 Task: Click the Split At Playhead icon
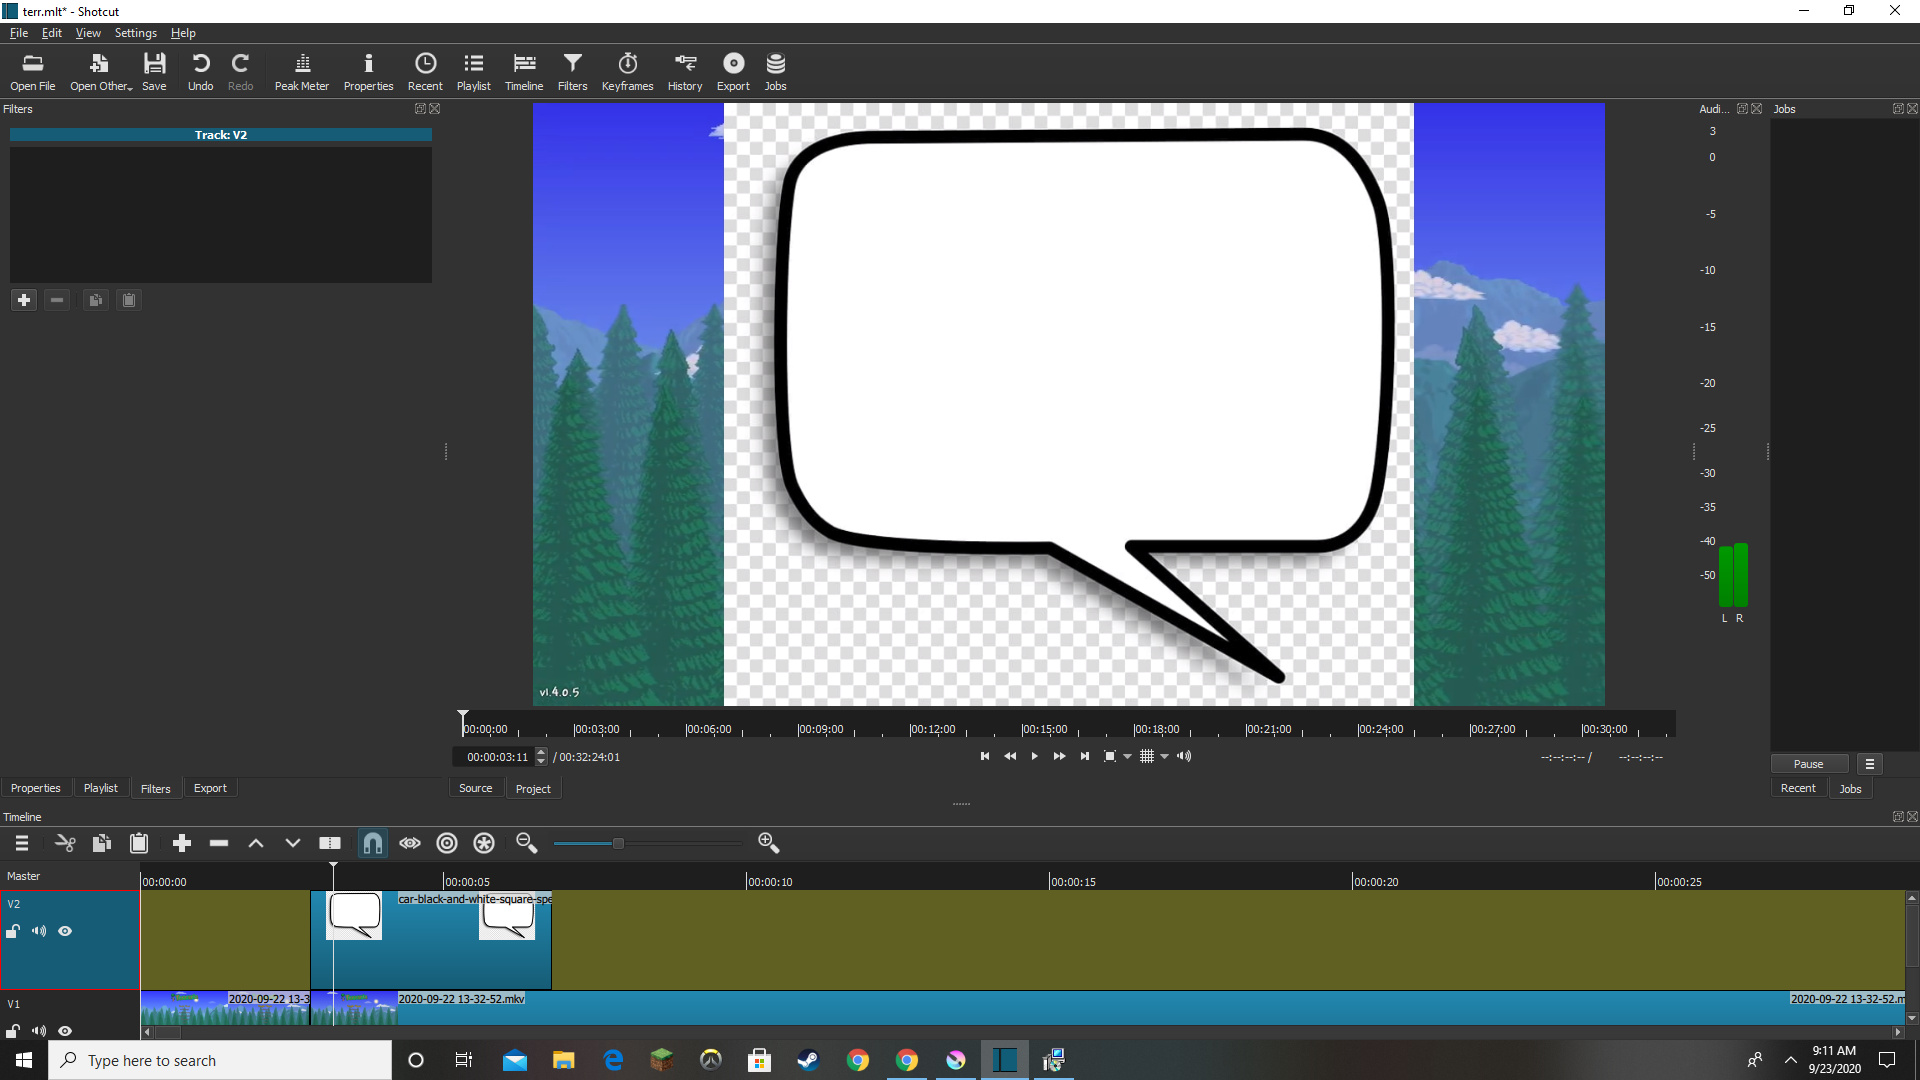click(x=330, y=843)
